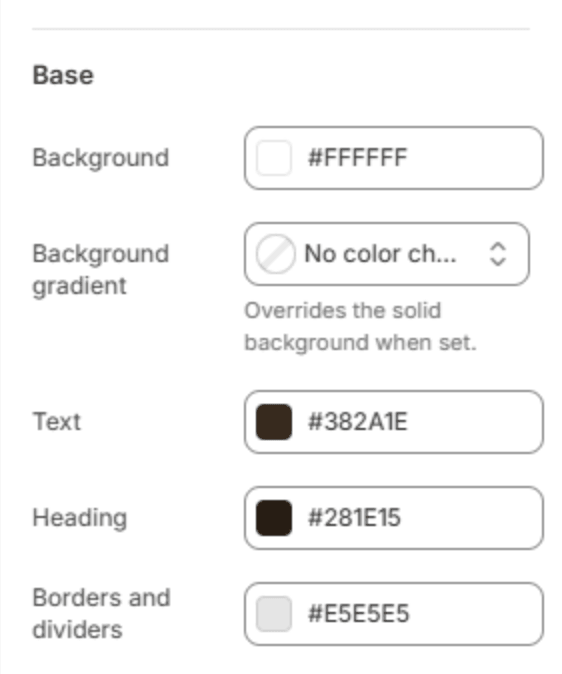Click the #281E15 heading hex field
The image size is (562, 674).
pos(393,518)
